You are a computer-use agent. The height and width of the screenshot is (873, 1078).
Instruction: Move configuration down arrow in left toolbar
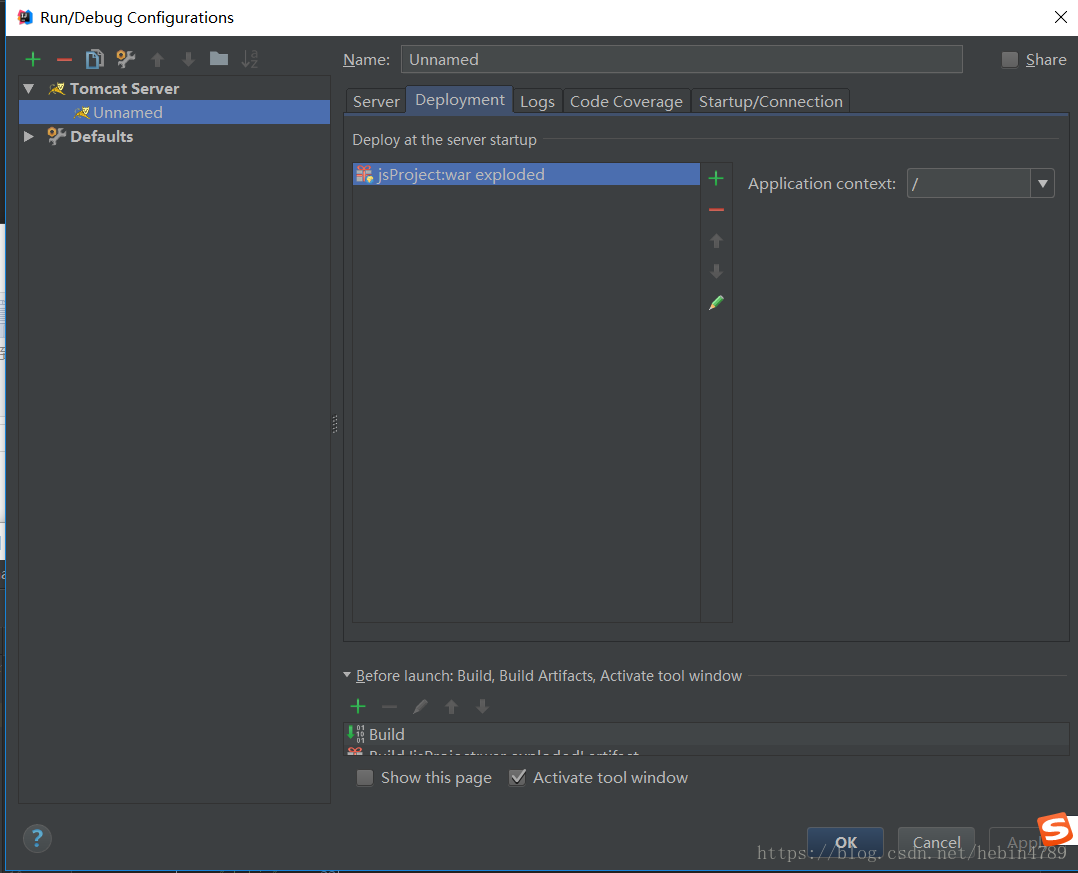[188, 60]
